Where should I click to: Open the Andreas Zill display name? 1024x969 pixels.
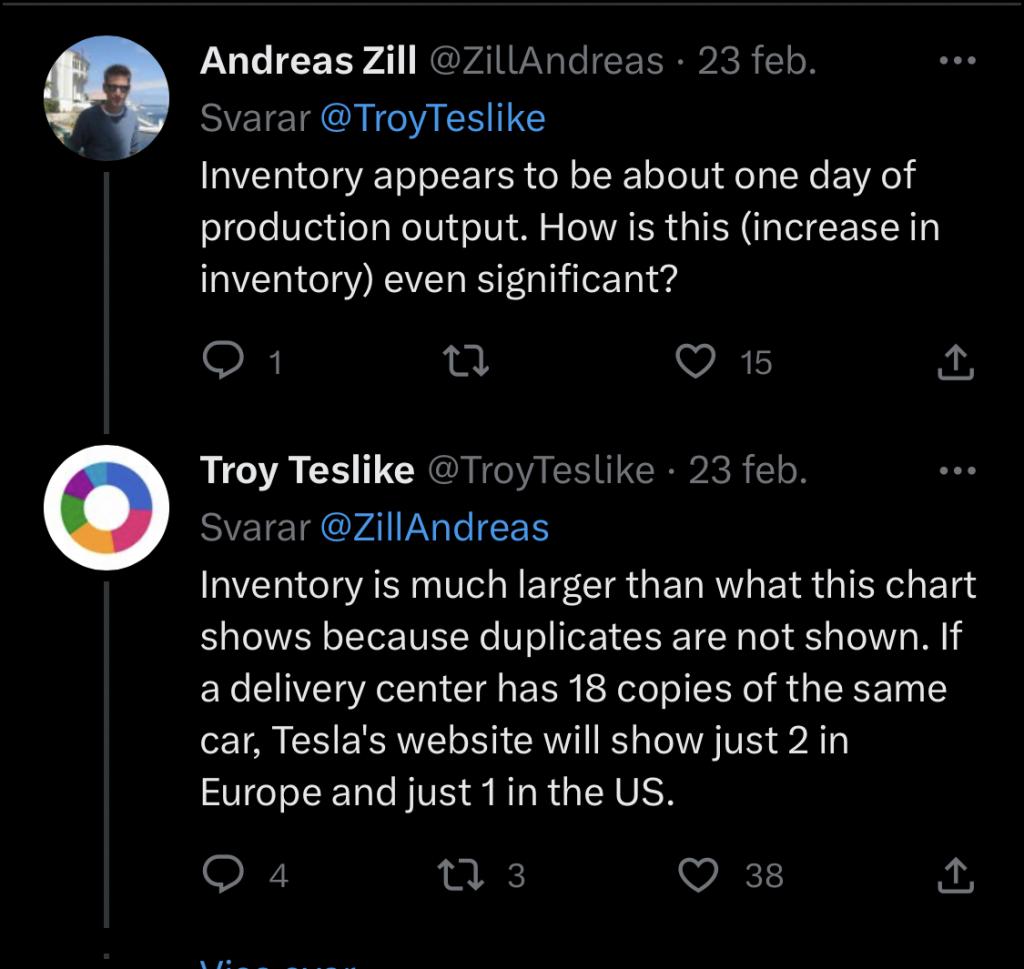pos(308,61)
